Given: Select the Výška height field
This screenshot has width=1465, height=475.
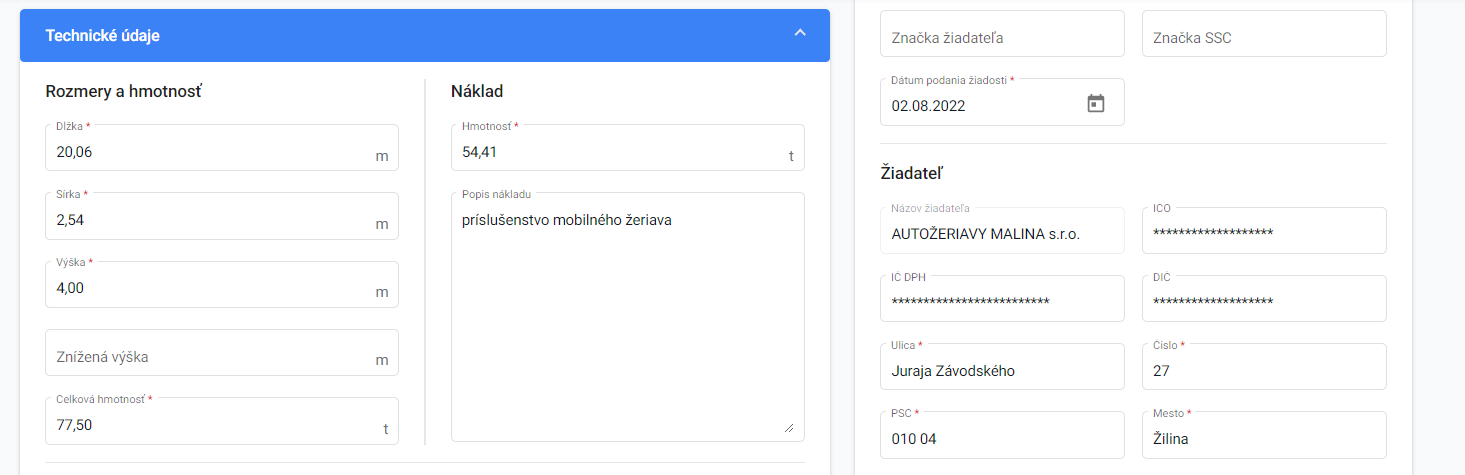Looking at the screenshot, I should (222, 285).
